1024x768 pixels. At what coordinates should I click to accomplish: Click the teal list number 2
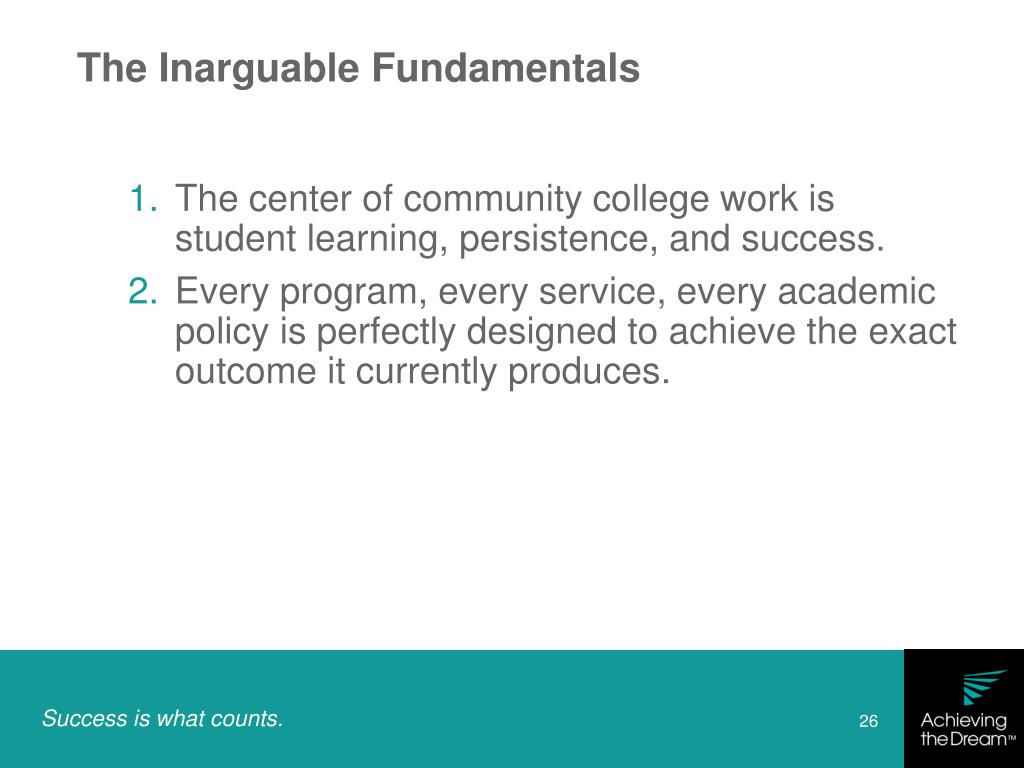[143, 291]
